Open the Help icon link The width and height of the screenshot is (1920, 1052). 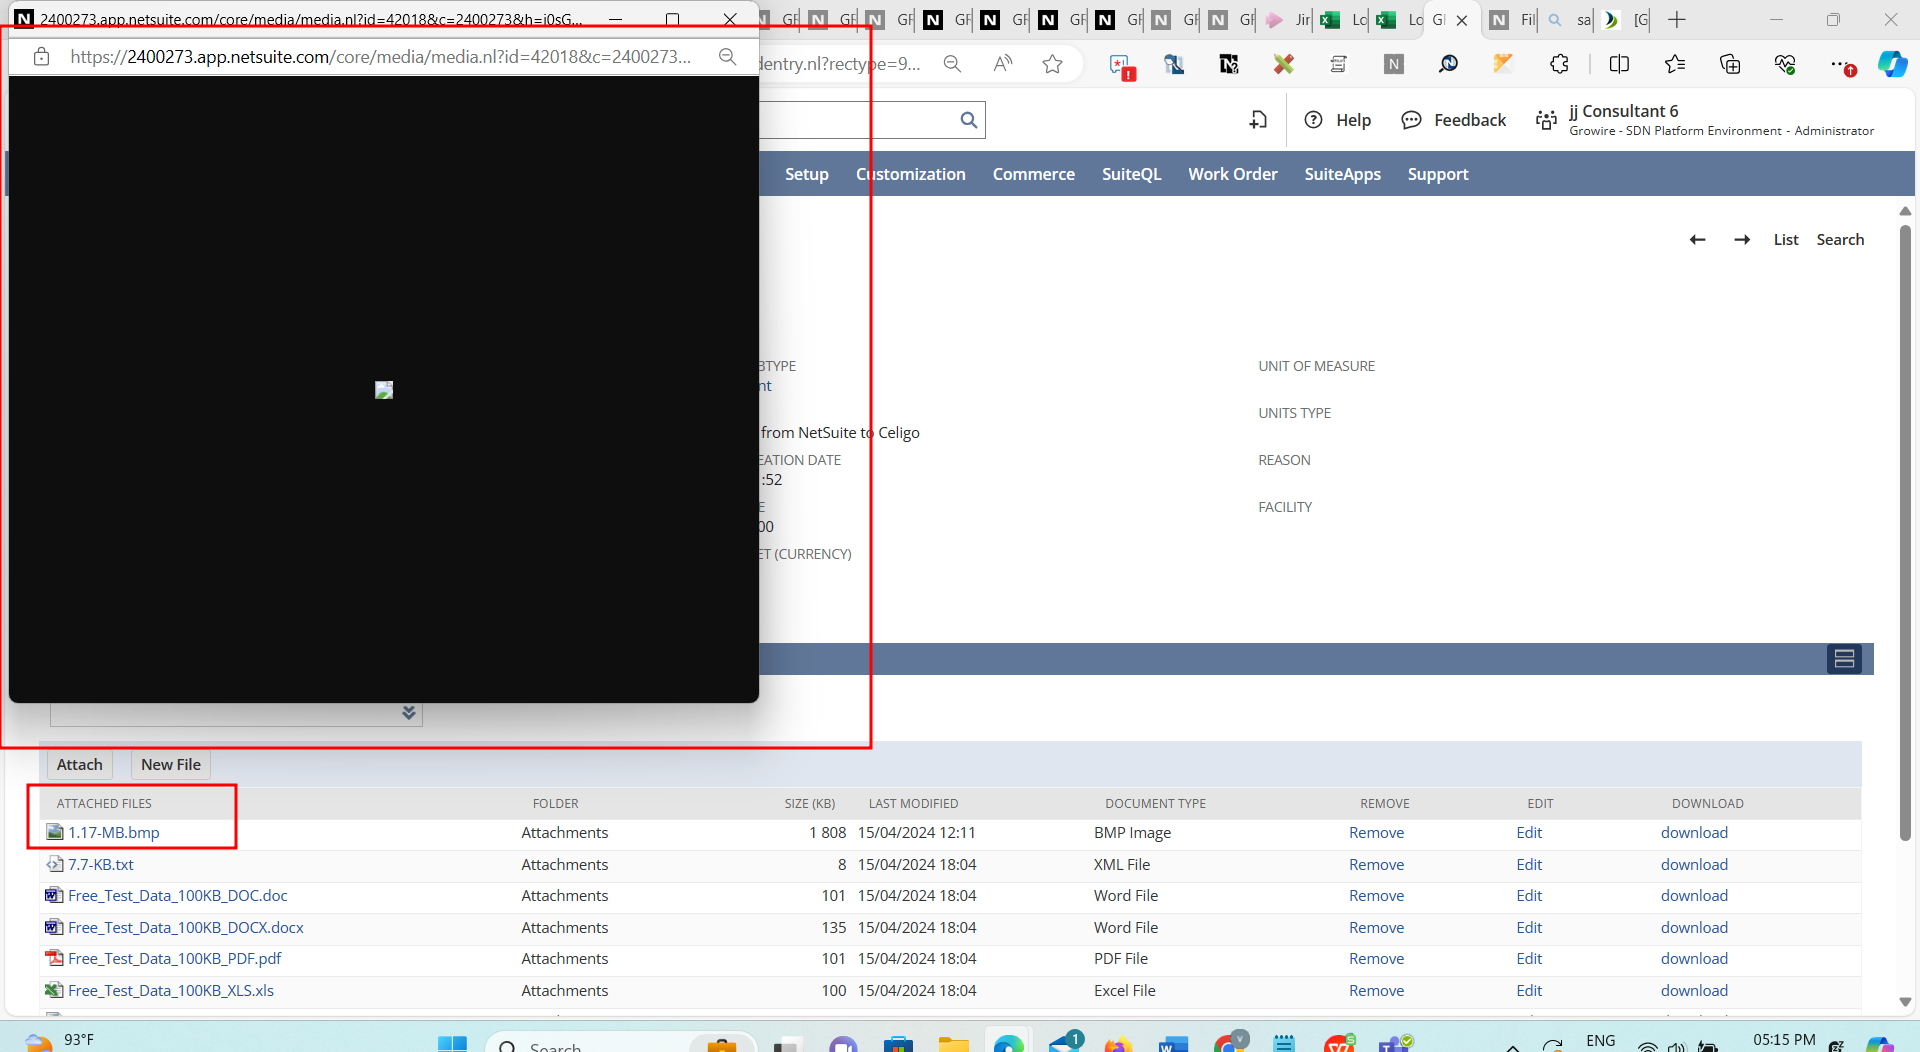tap(1338, 120)
